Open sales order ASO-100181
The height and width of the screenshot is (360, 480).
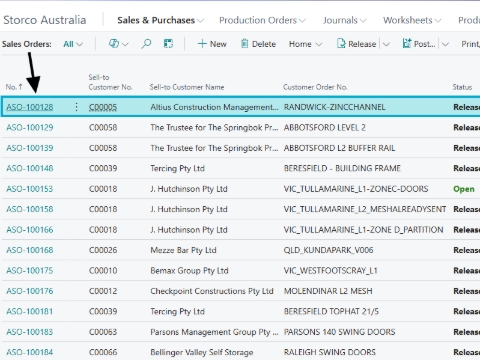coord(30,311)
